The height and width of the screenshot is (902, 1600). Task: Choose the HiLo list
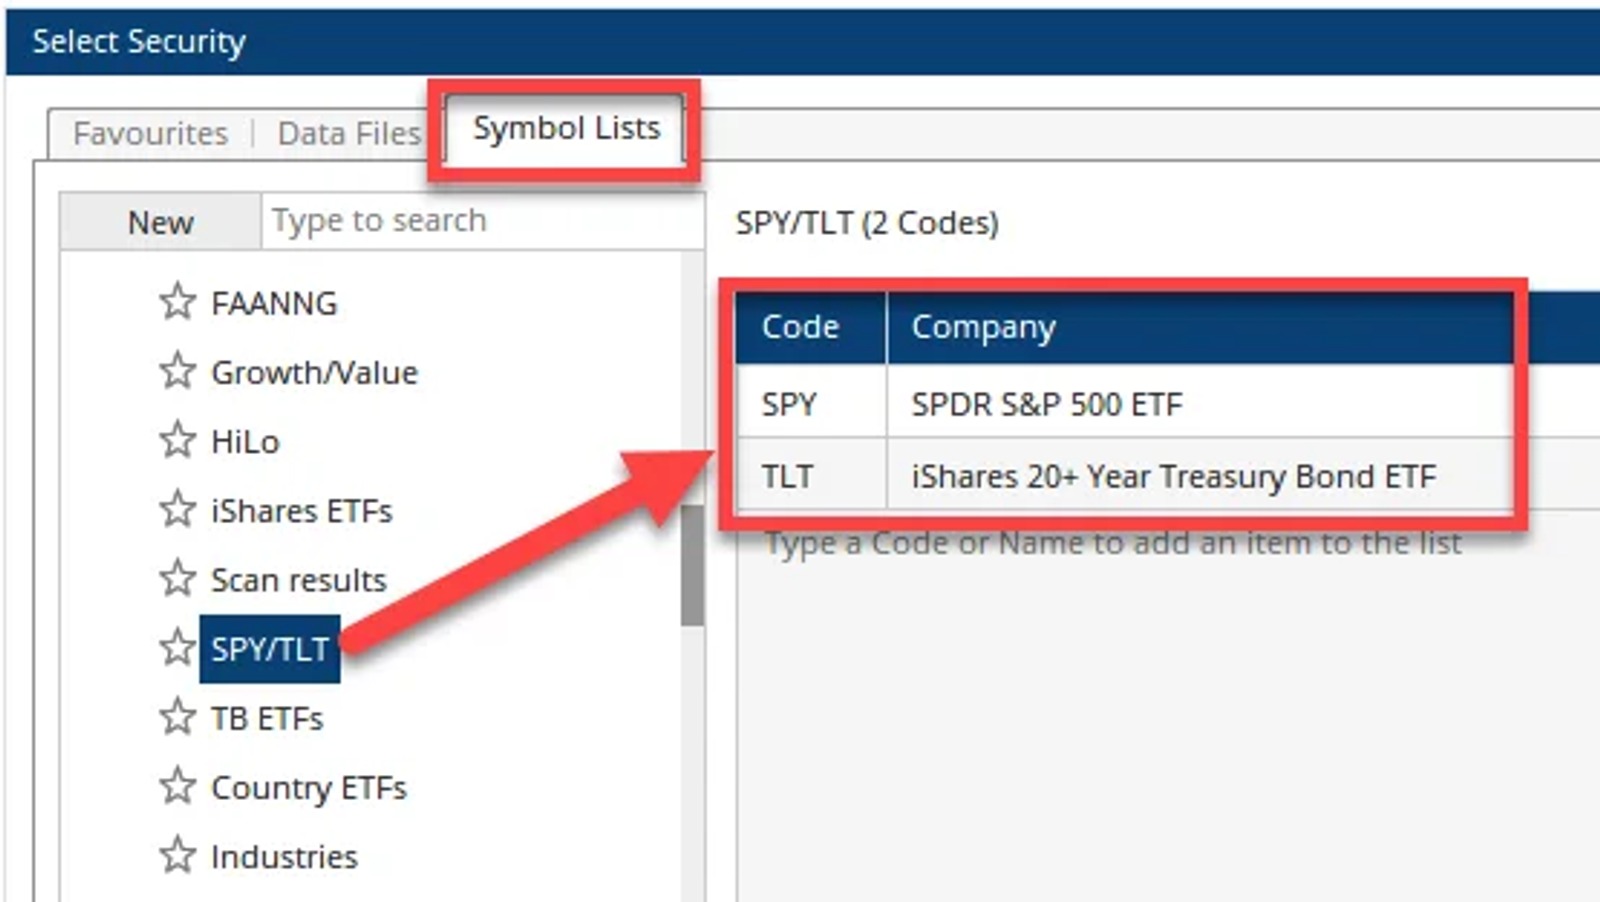[245, 441]
